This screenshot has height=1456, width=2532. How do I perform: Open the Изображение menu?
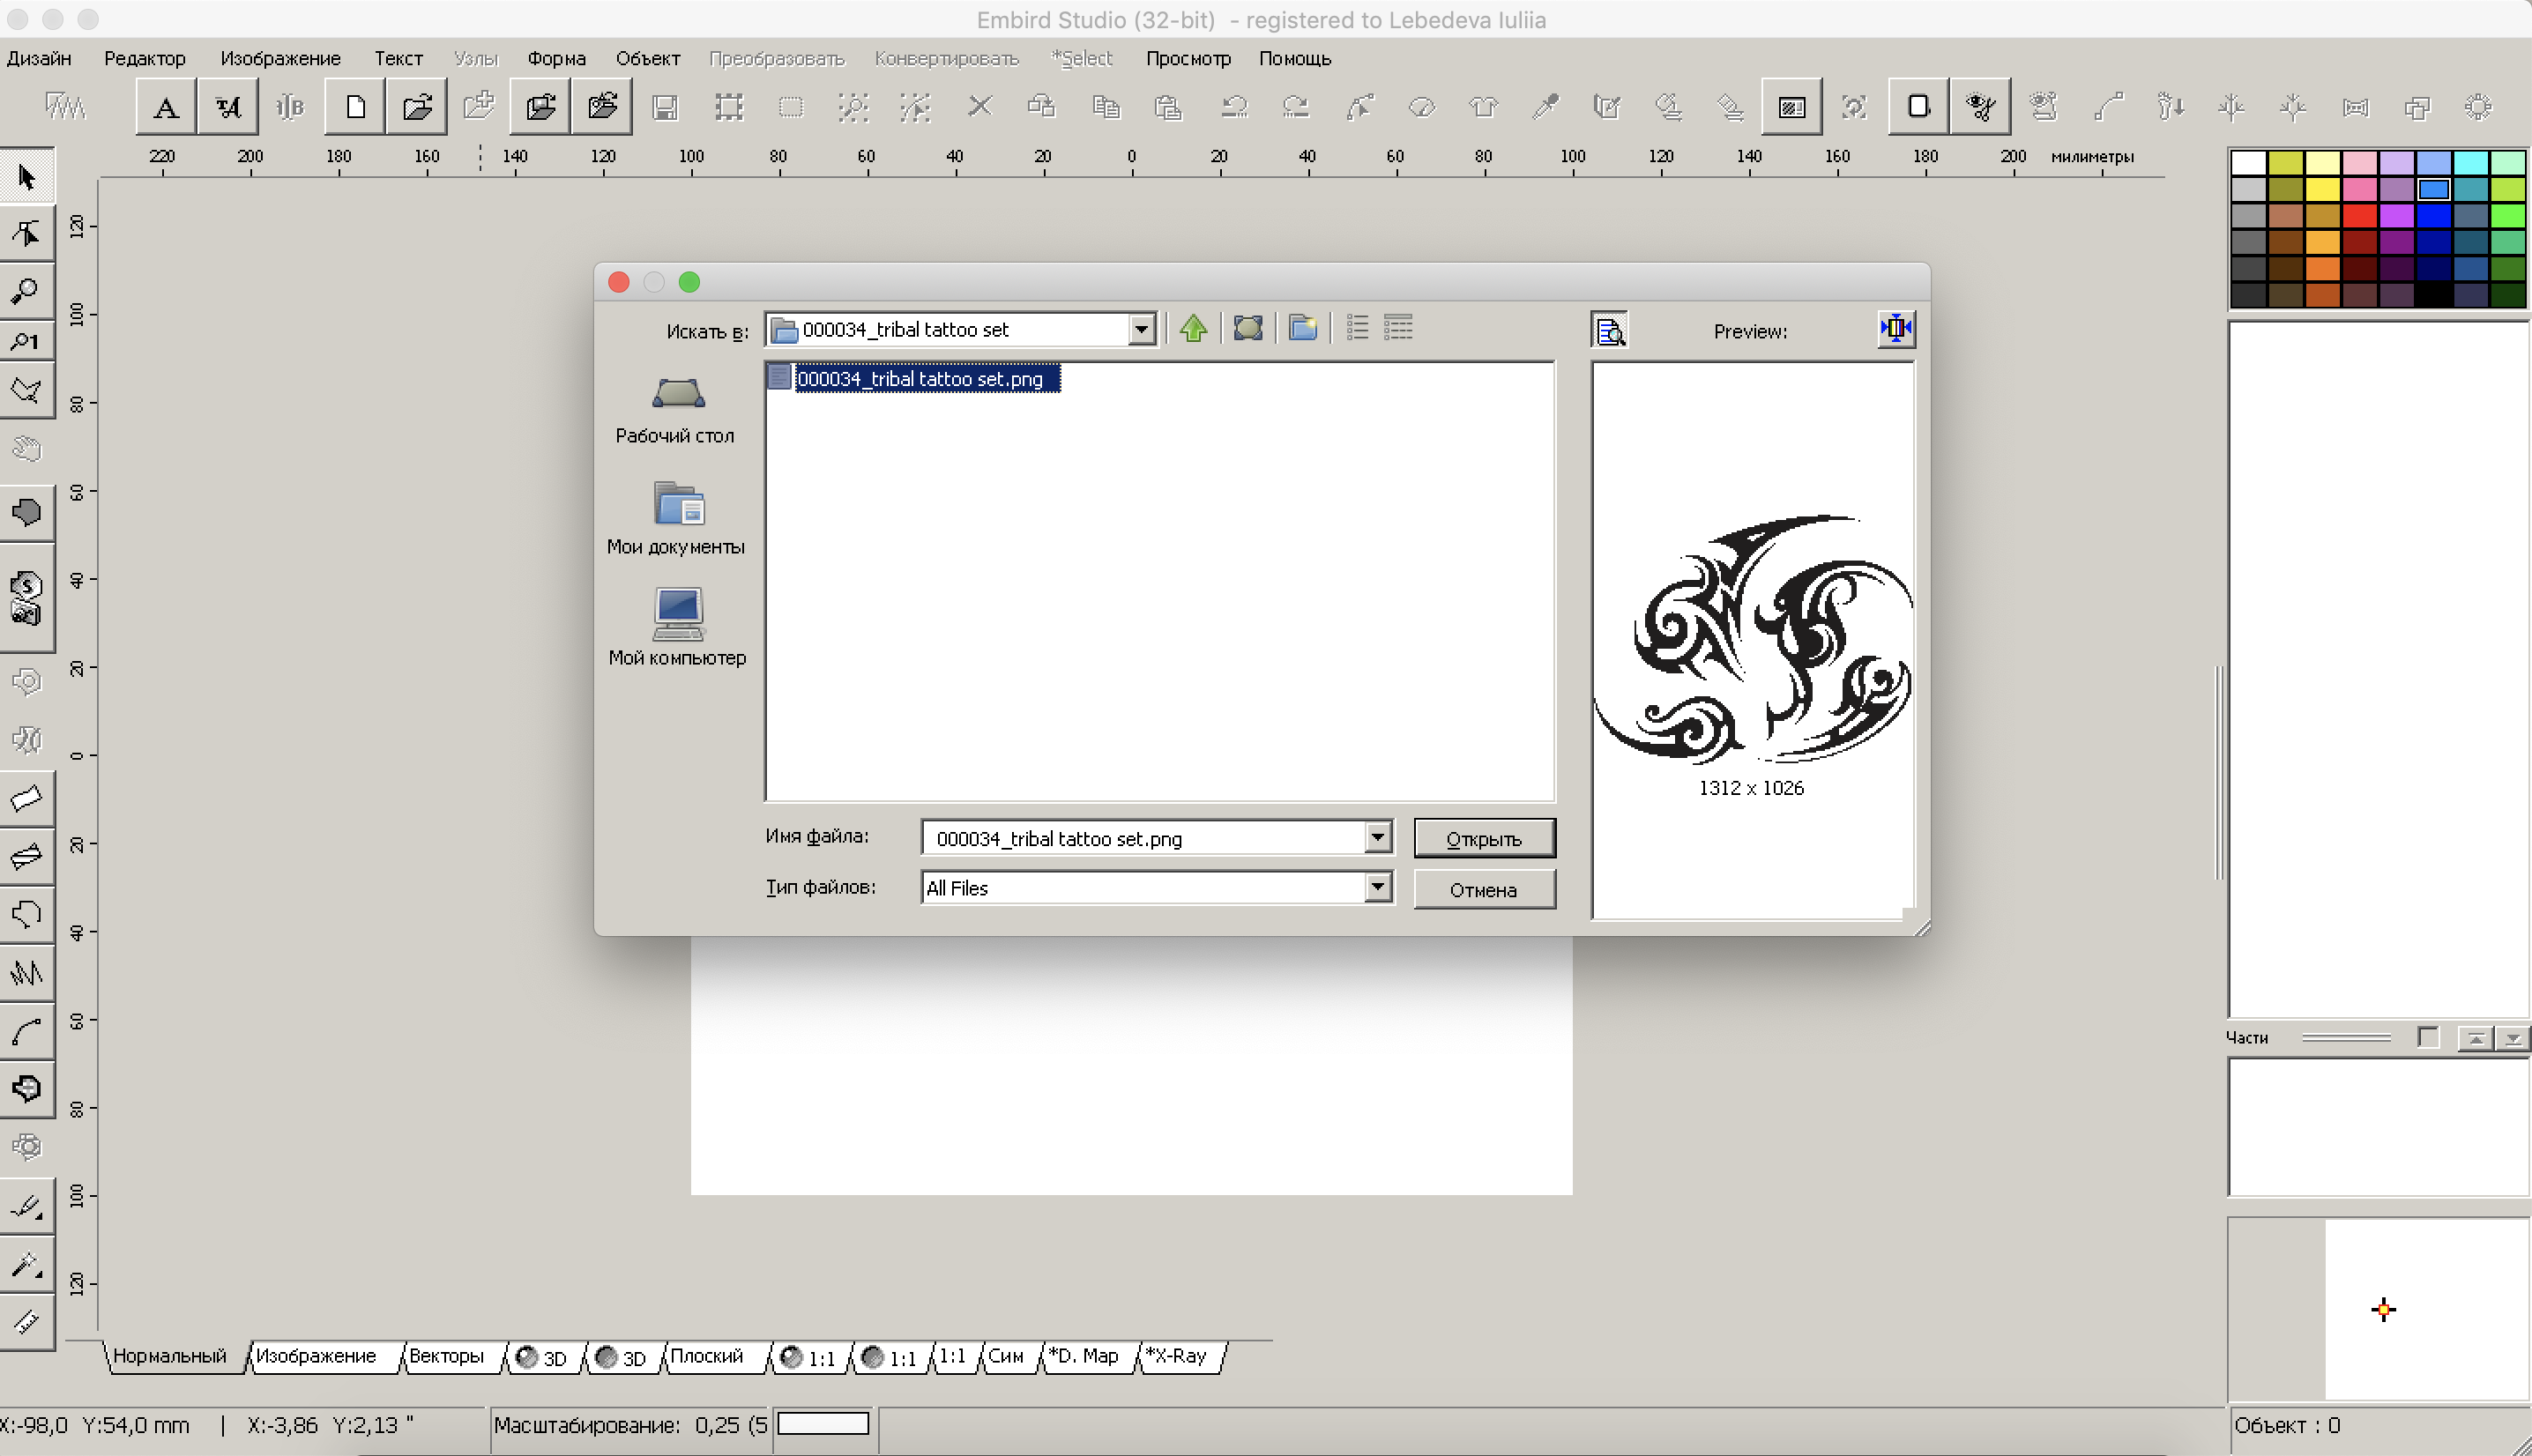(x=280, y=58)
